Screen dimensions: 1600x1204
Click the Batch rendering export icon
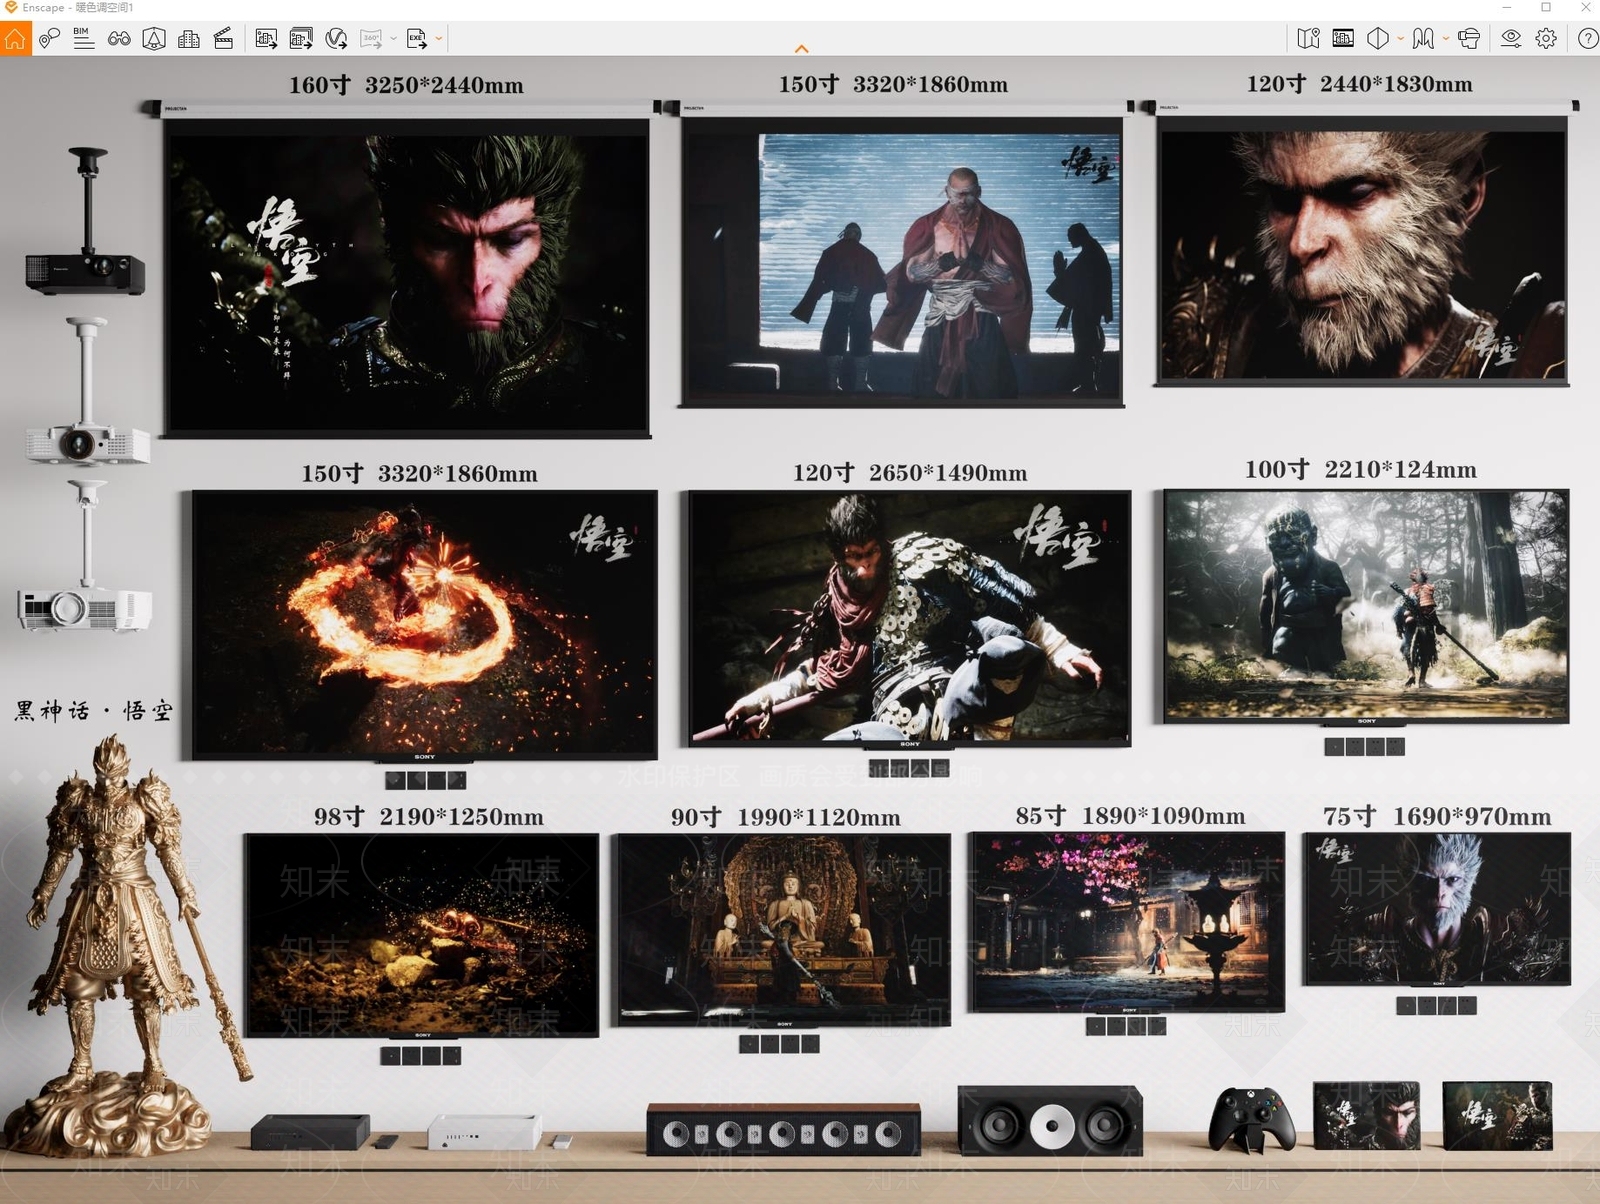click(301, 39)
